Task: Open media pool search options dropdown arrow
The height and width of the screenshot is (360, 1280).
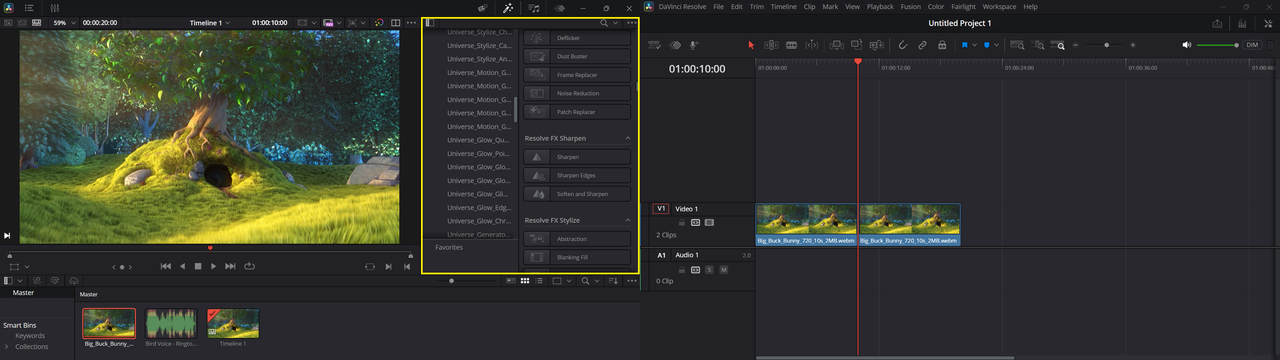Action: click(x=597, y=281)
